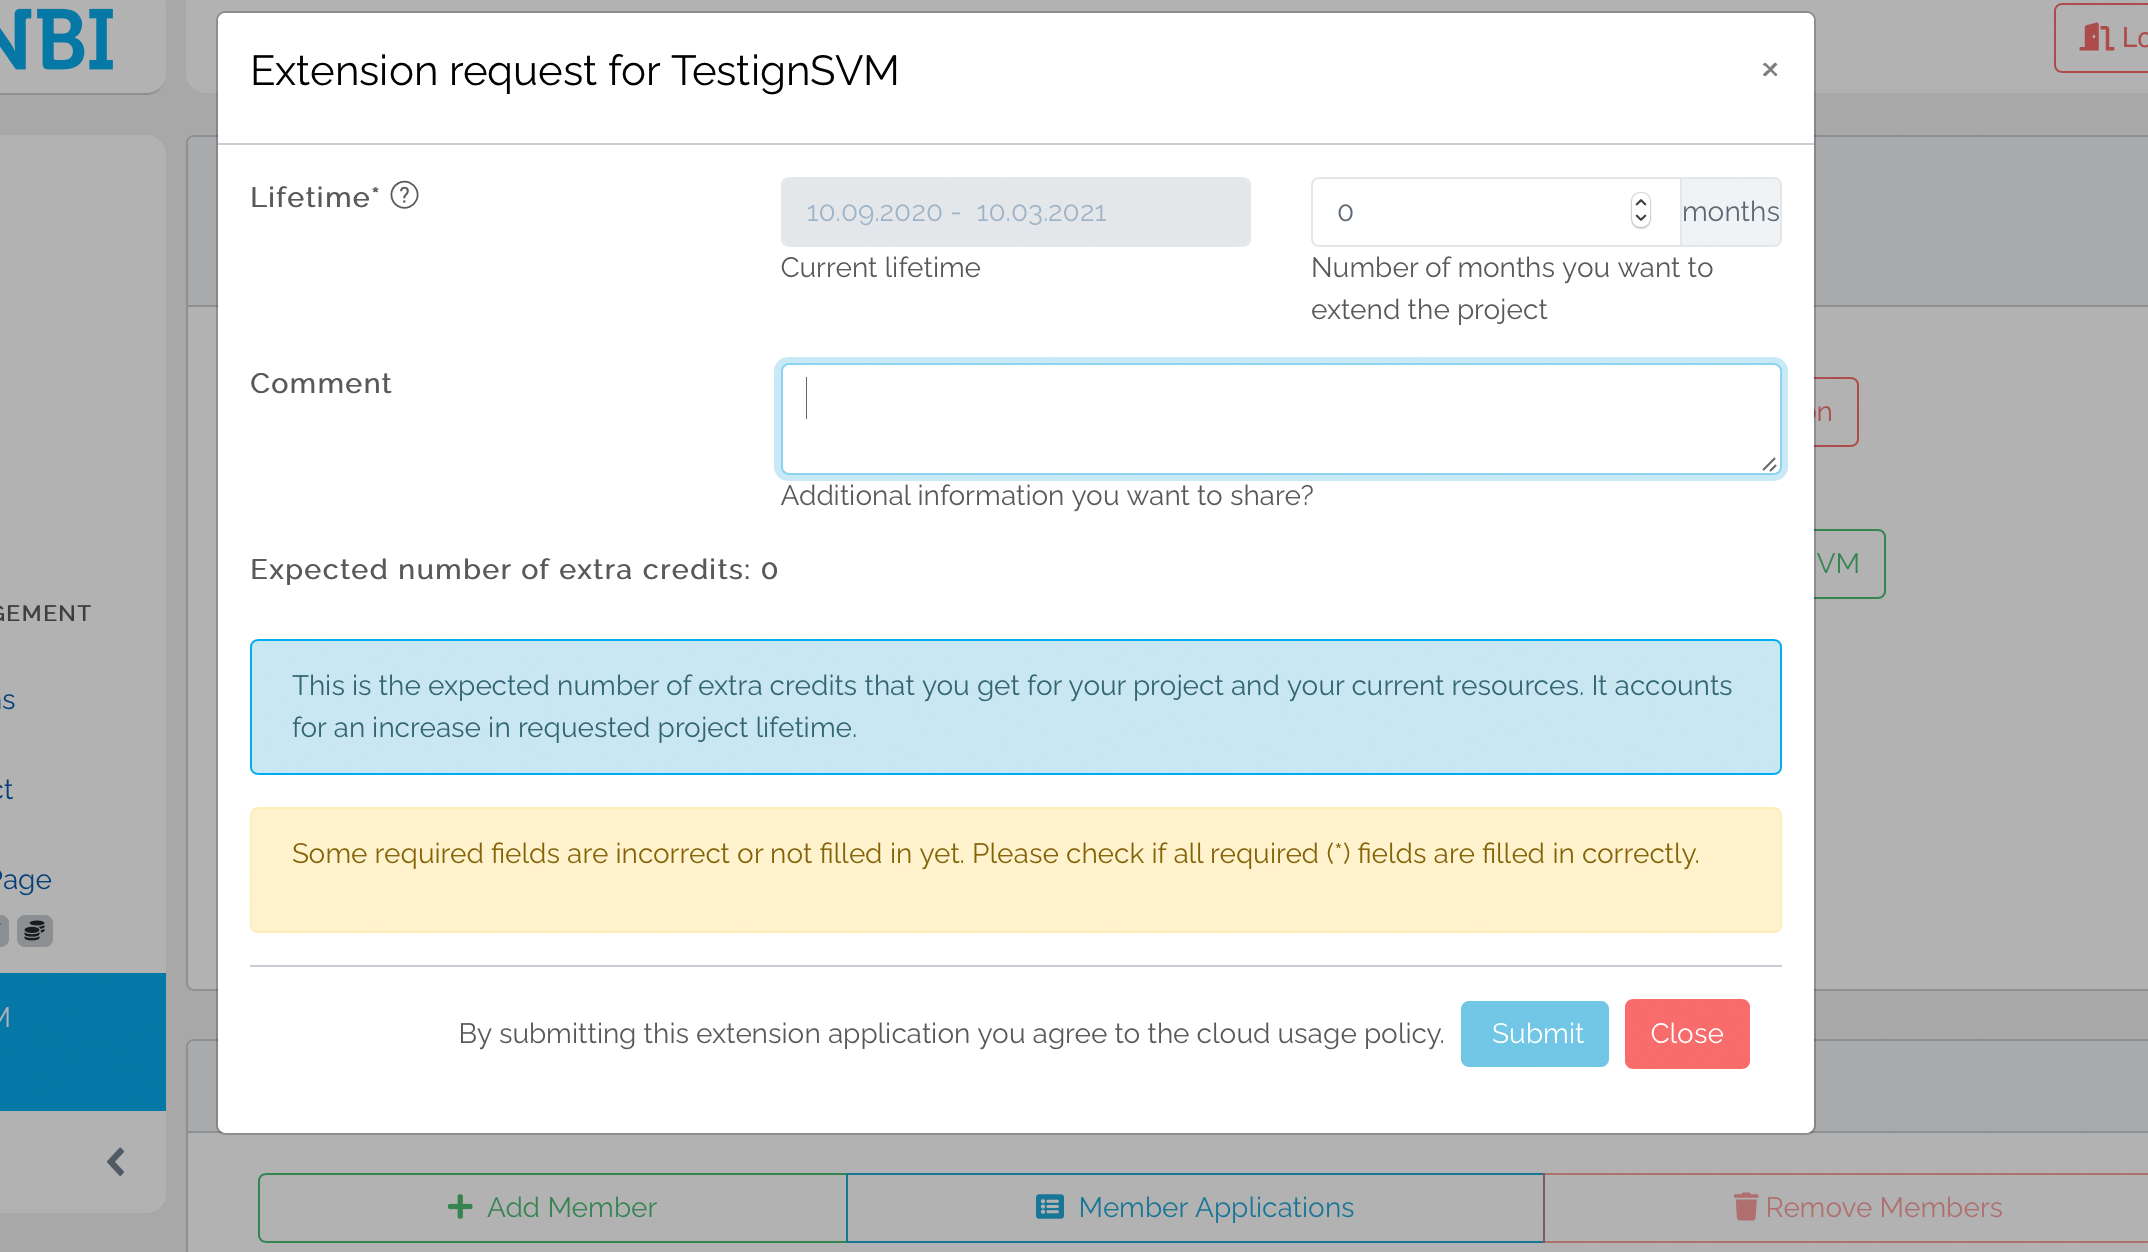The width and height of the screenshot is (2148, 1252).
Task: Click the Comment box resize handle
Action: [x=1769, y=464]
